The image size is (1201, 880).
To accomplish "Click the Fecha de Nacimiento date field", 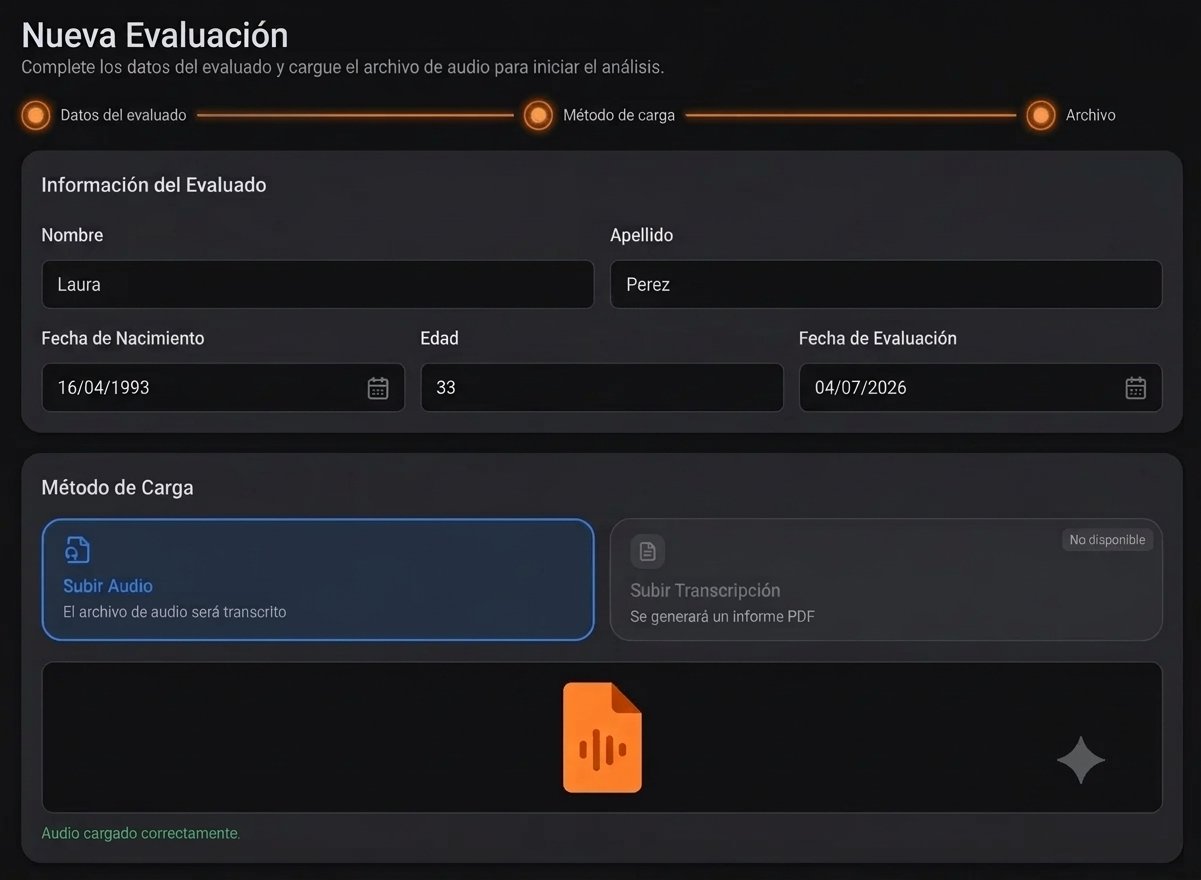I will click(223, 387).
